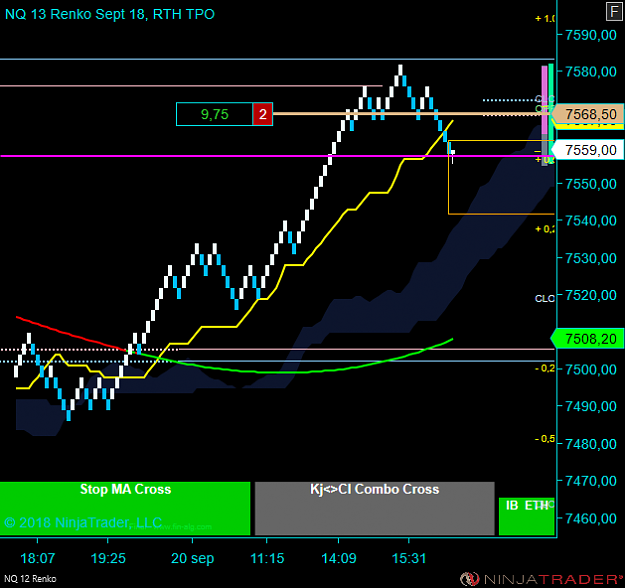Click the 7530,00 price axis label
625x588 pixels.
pyautogui.click(x=591, y=258)
